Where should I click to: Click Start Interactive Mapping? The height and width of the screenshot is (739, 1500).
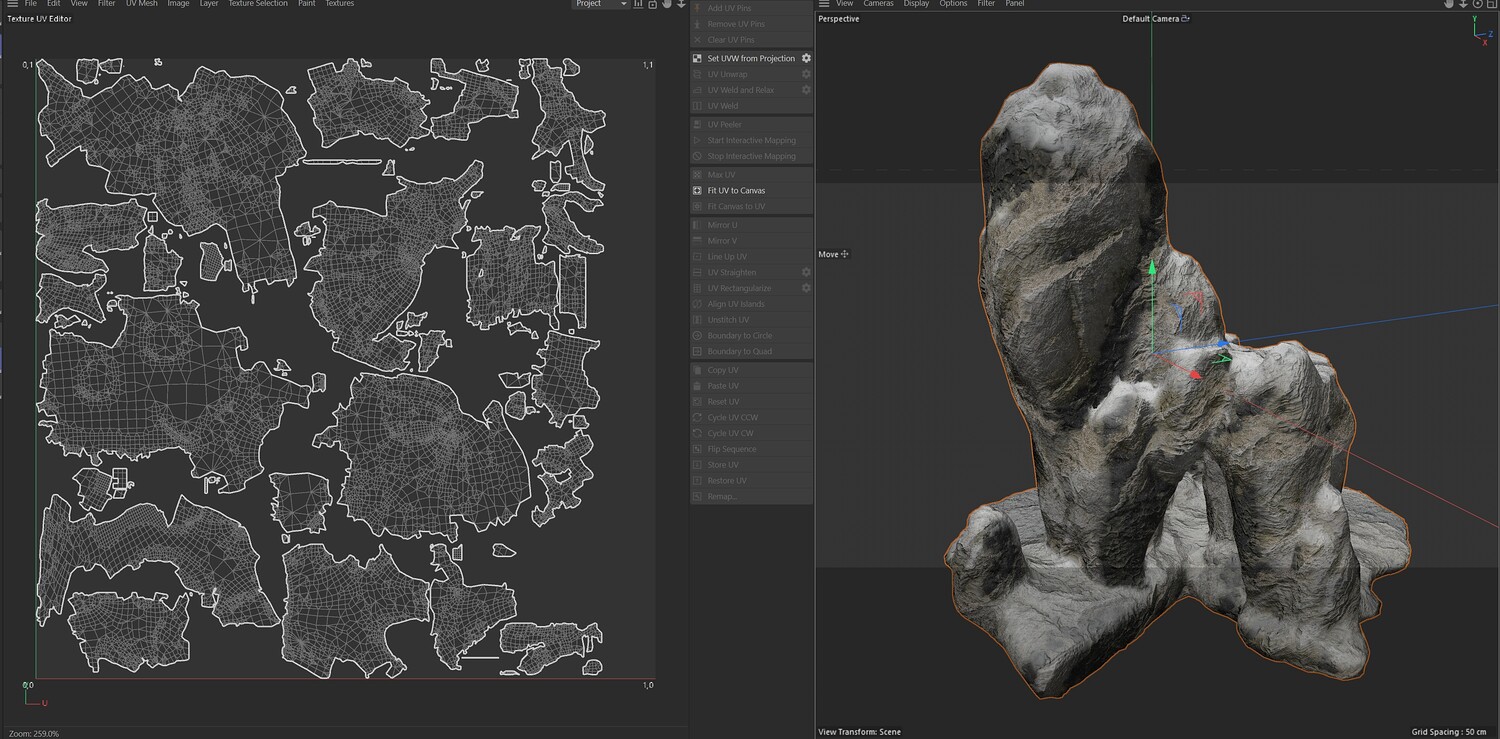[751, 140]
